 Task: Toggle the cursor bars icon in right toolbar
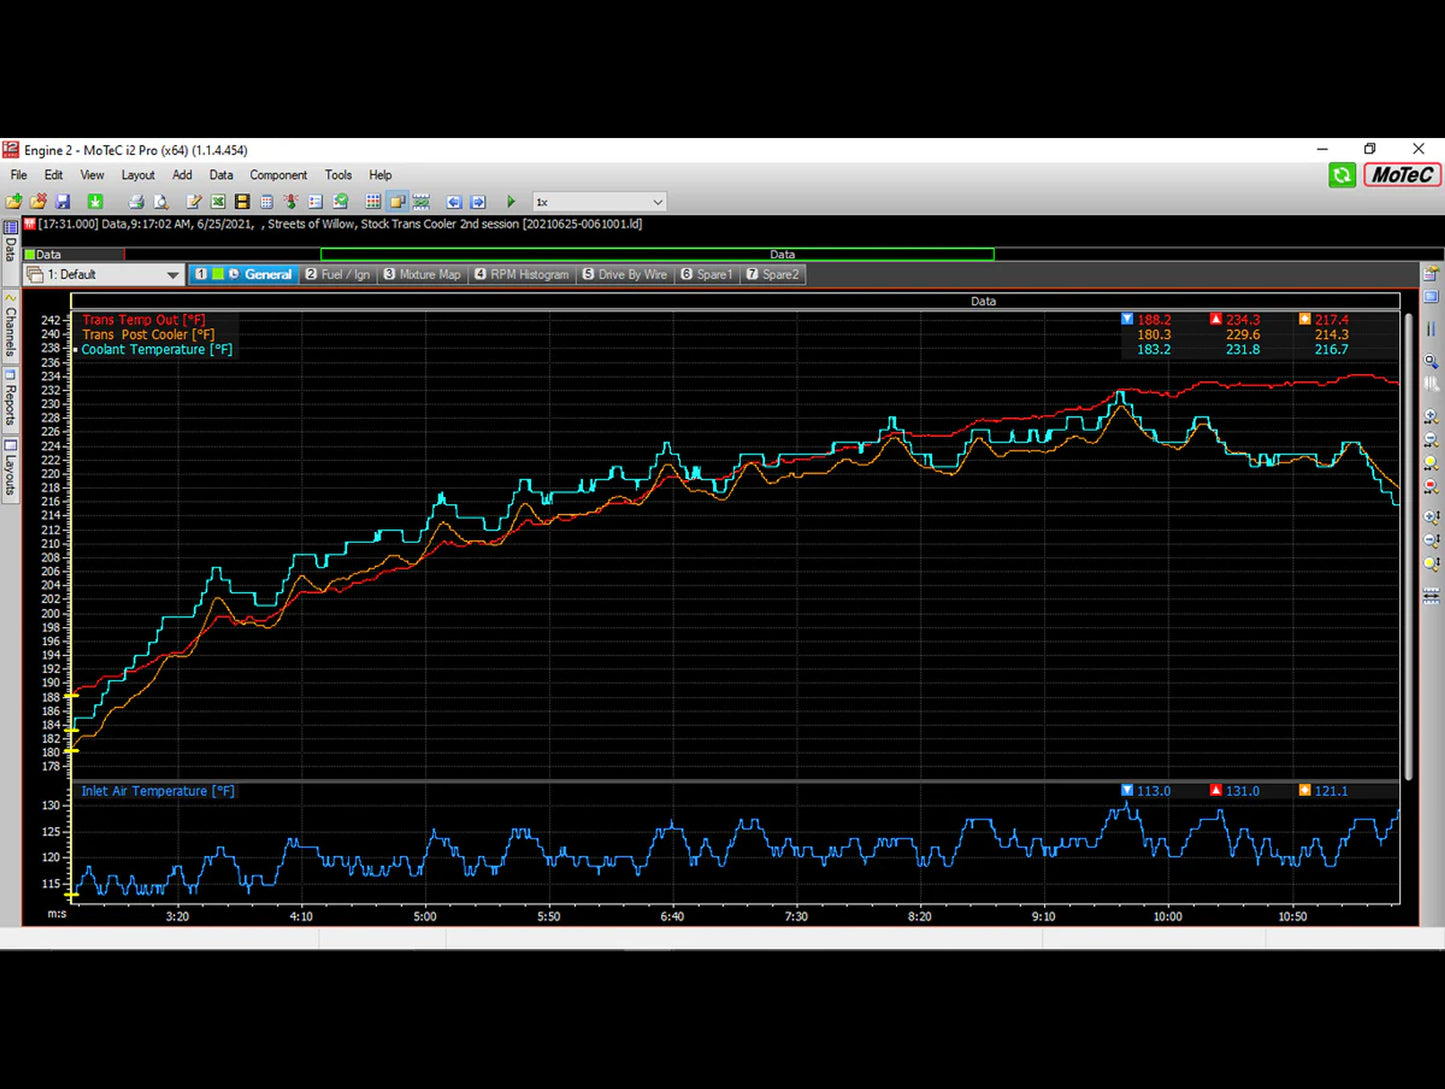1431,329
